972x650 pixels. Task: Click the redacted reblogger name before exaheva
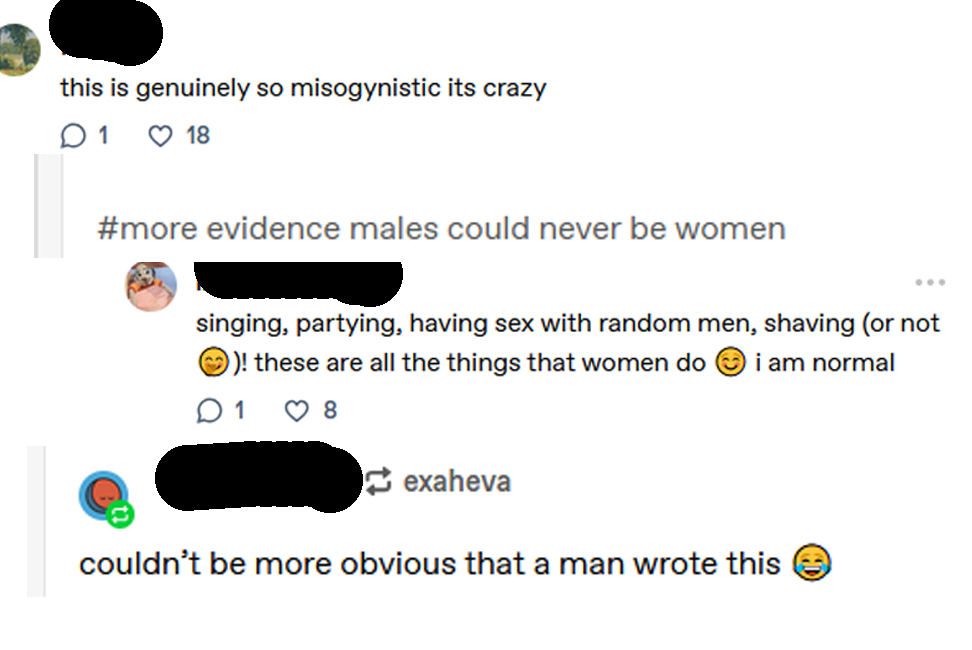coord(259,481)
